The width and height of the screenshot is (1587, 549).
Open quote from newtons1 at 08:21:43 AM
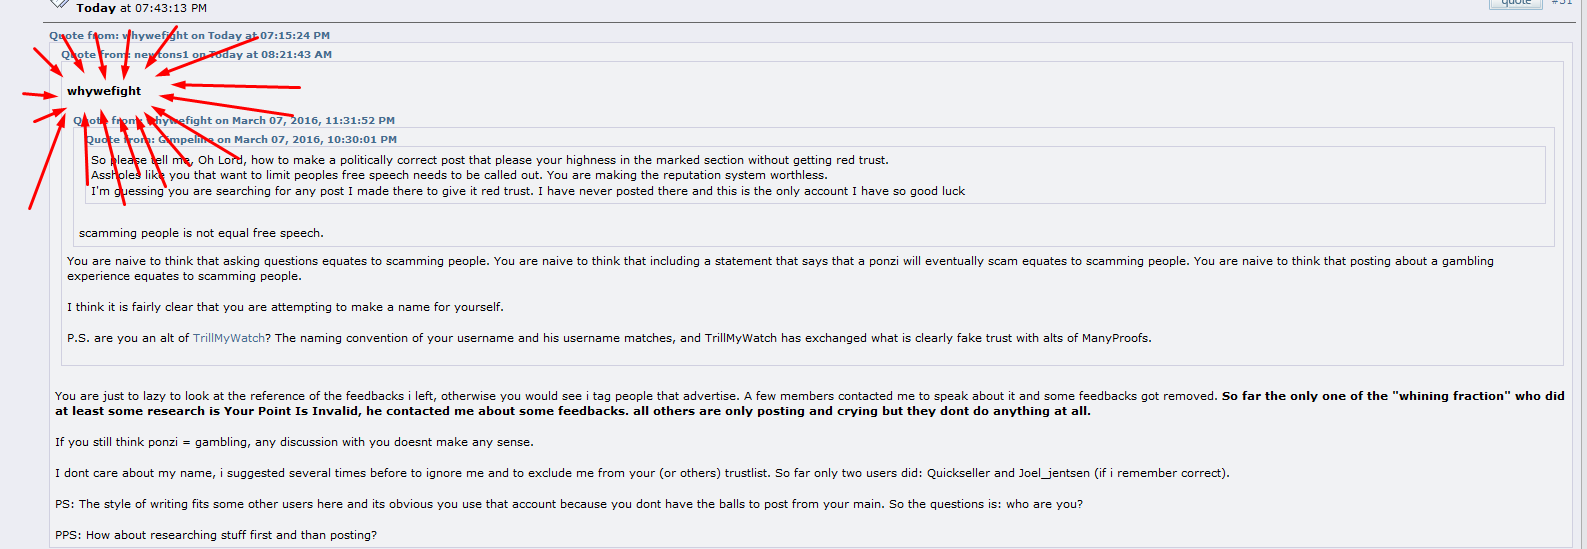196,54
